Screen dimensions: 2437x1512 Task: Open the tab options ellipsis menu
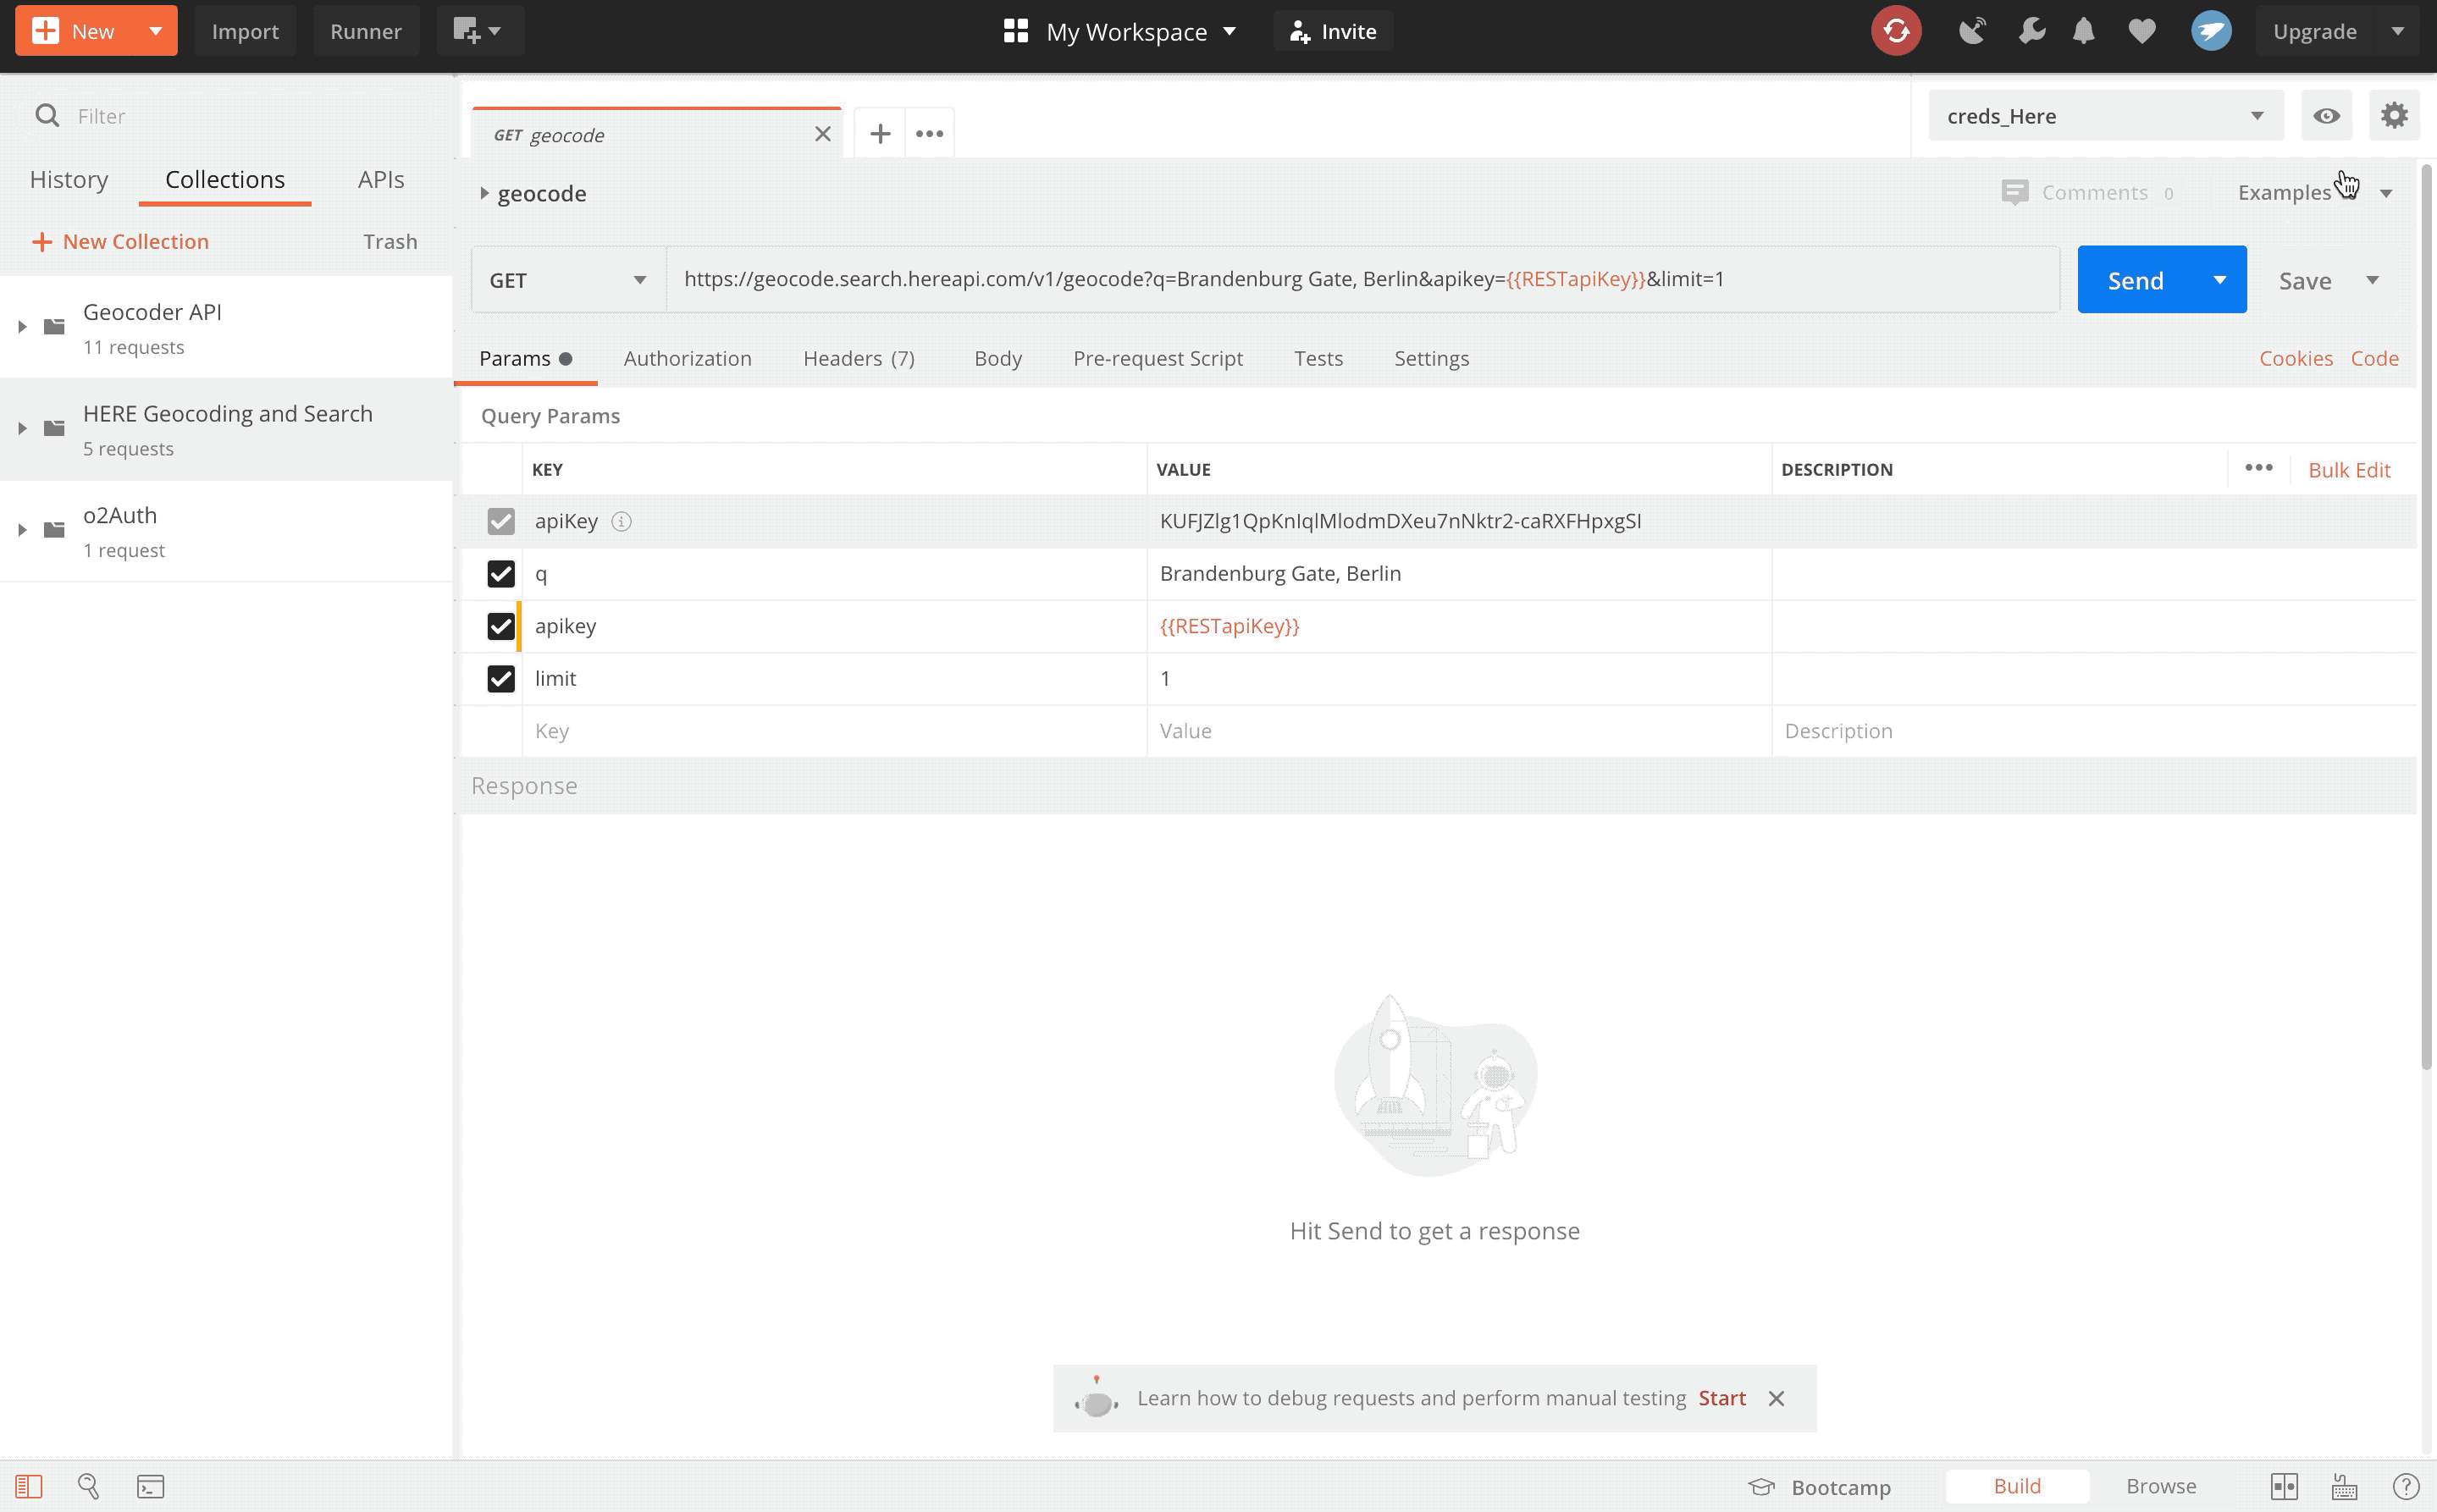tap(930, 133)
